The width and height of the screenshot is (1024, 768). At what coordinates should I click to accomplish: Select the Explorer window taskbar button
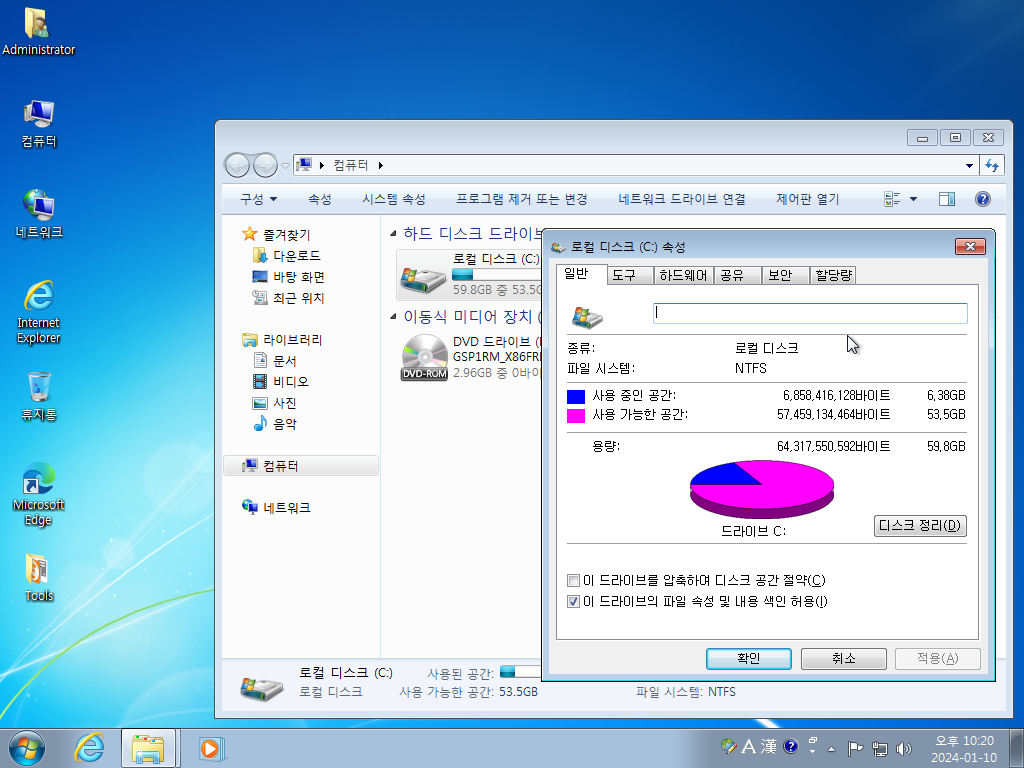pyautogui.click(x=148, y=748)
